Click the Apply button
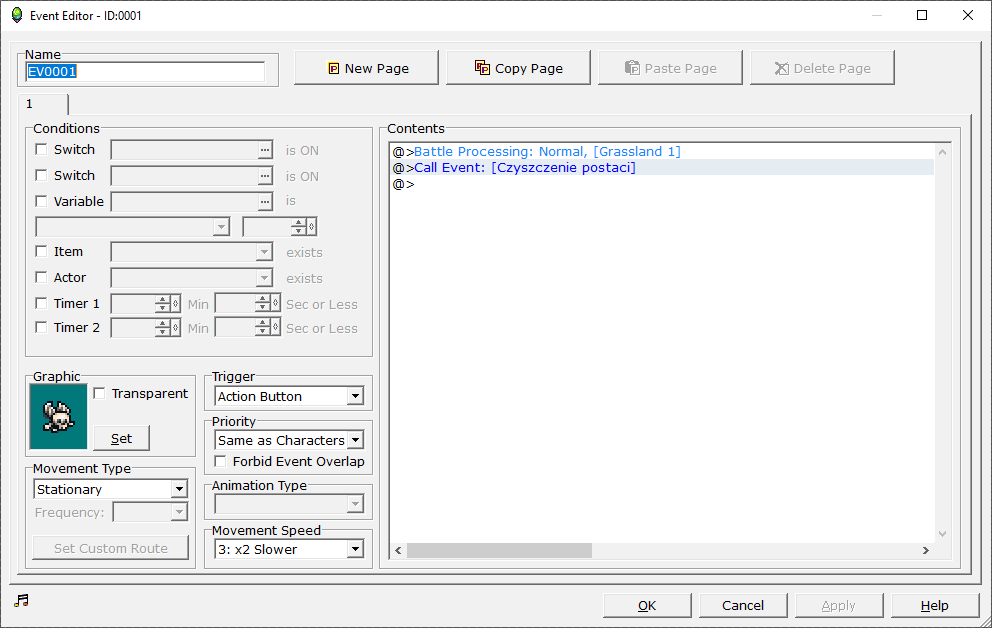The height and width of the screenshot is (628, 992). (839, 605)
